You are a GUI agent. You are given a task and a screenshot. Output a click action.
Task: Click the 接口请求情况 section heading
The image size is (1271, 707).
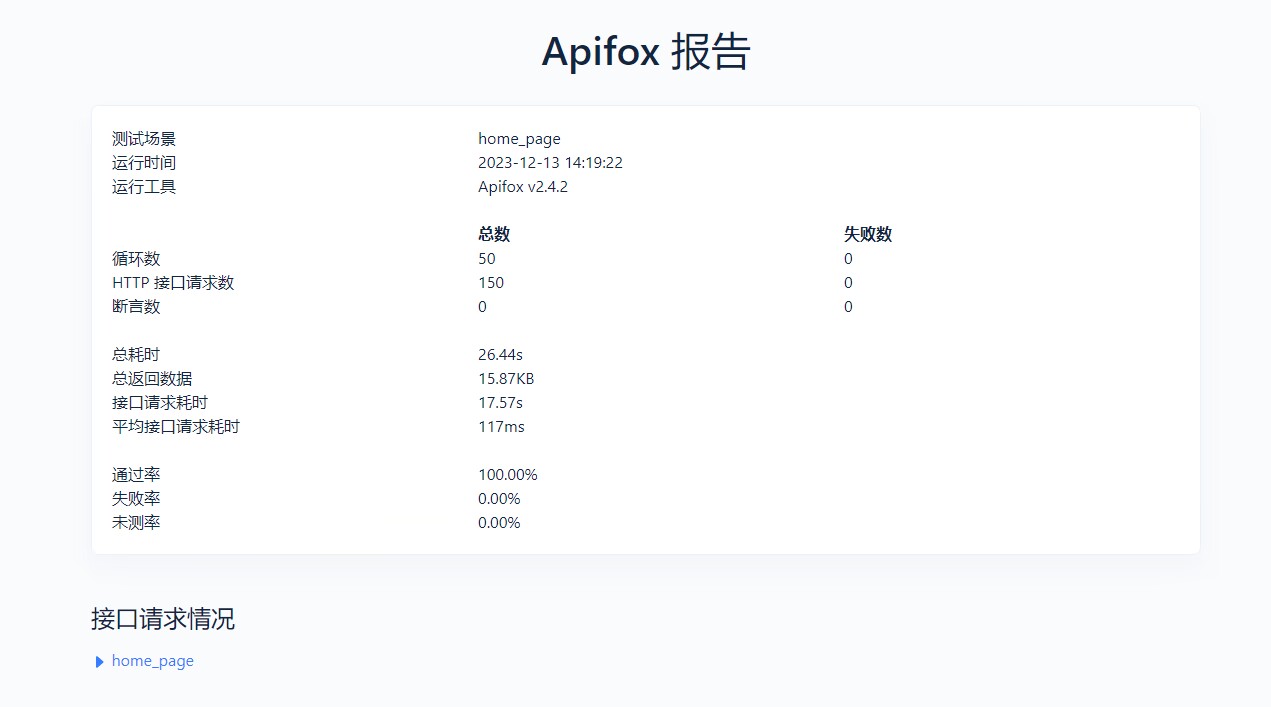163,619
